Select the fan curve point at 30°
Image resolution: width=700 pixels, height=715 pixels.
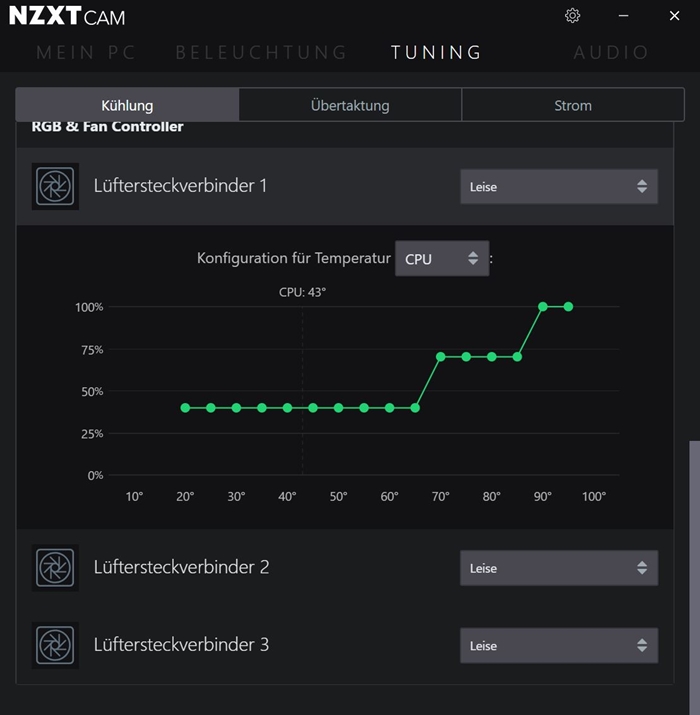tap(236, 408)
